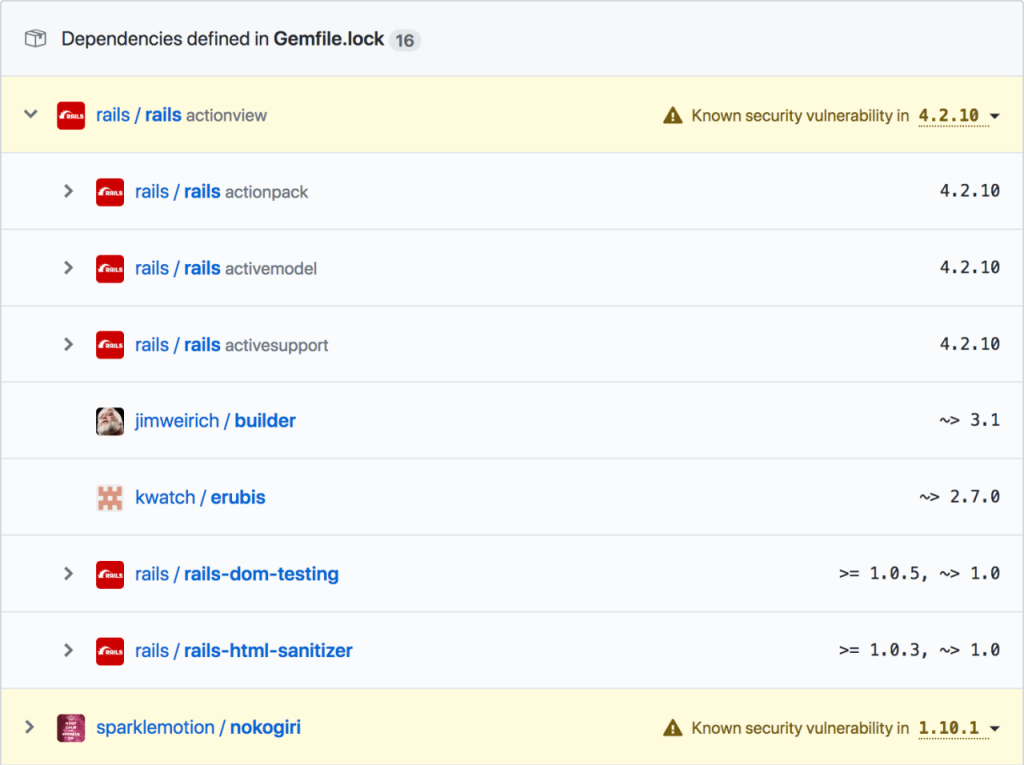The width and height of the screenshot is (1024, 765).
Task: Click Known security vulnerability text in actionview row
Action: [x=800, y=116]
